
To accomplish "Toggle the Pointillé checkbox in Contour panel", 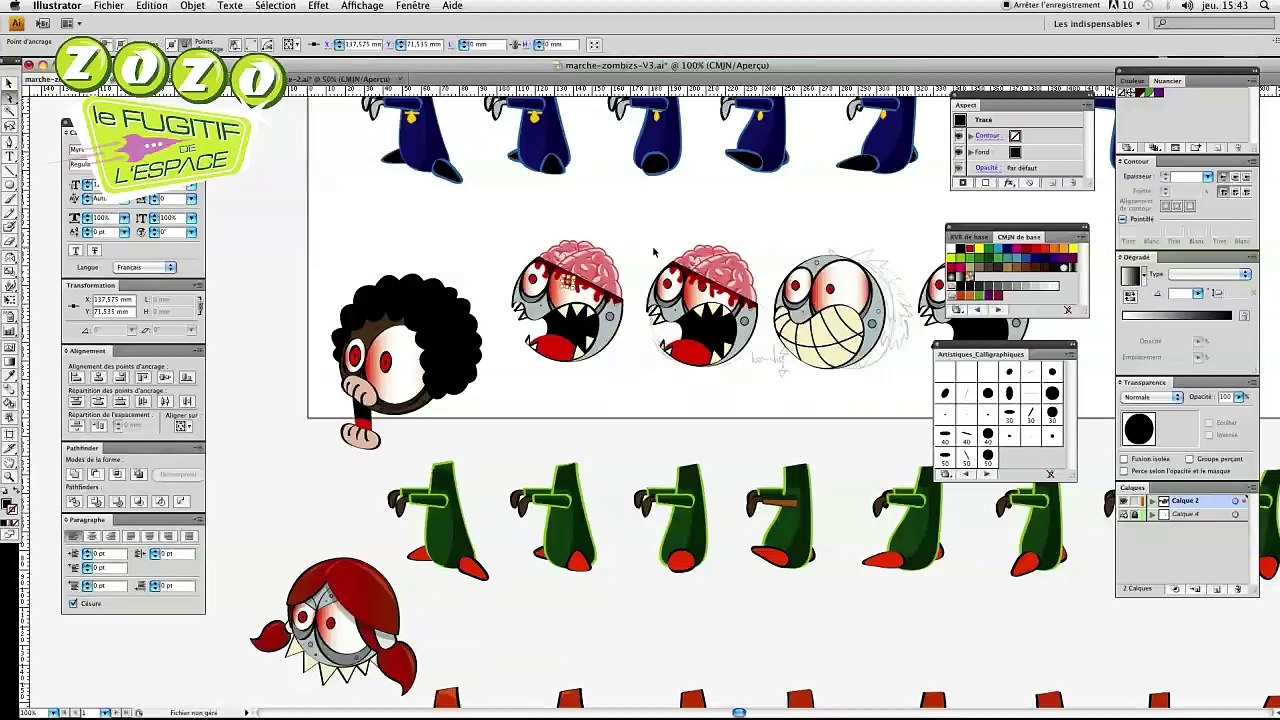I will tap(1122, 219).
